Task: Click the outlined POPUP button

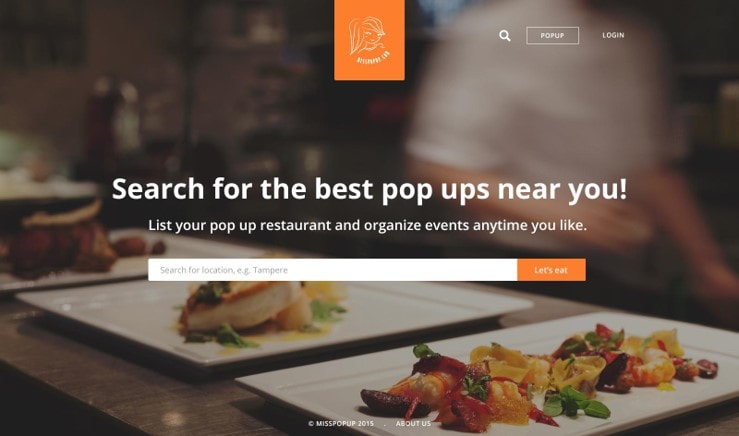Action: [x=552, y=35]
